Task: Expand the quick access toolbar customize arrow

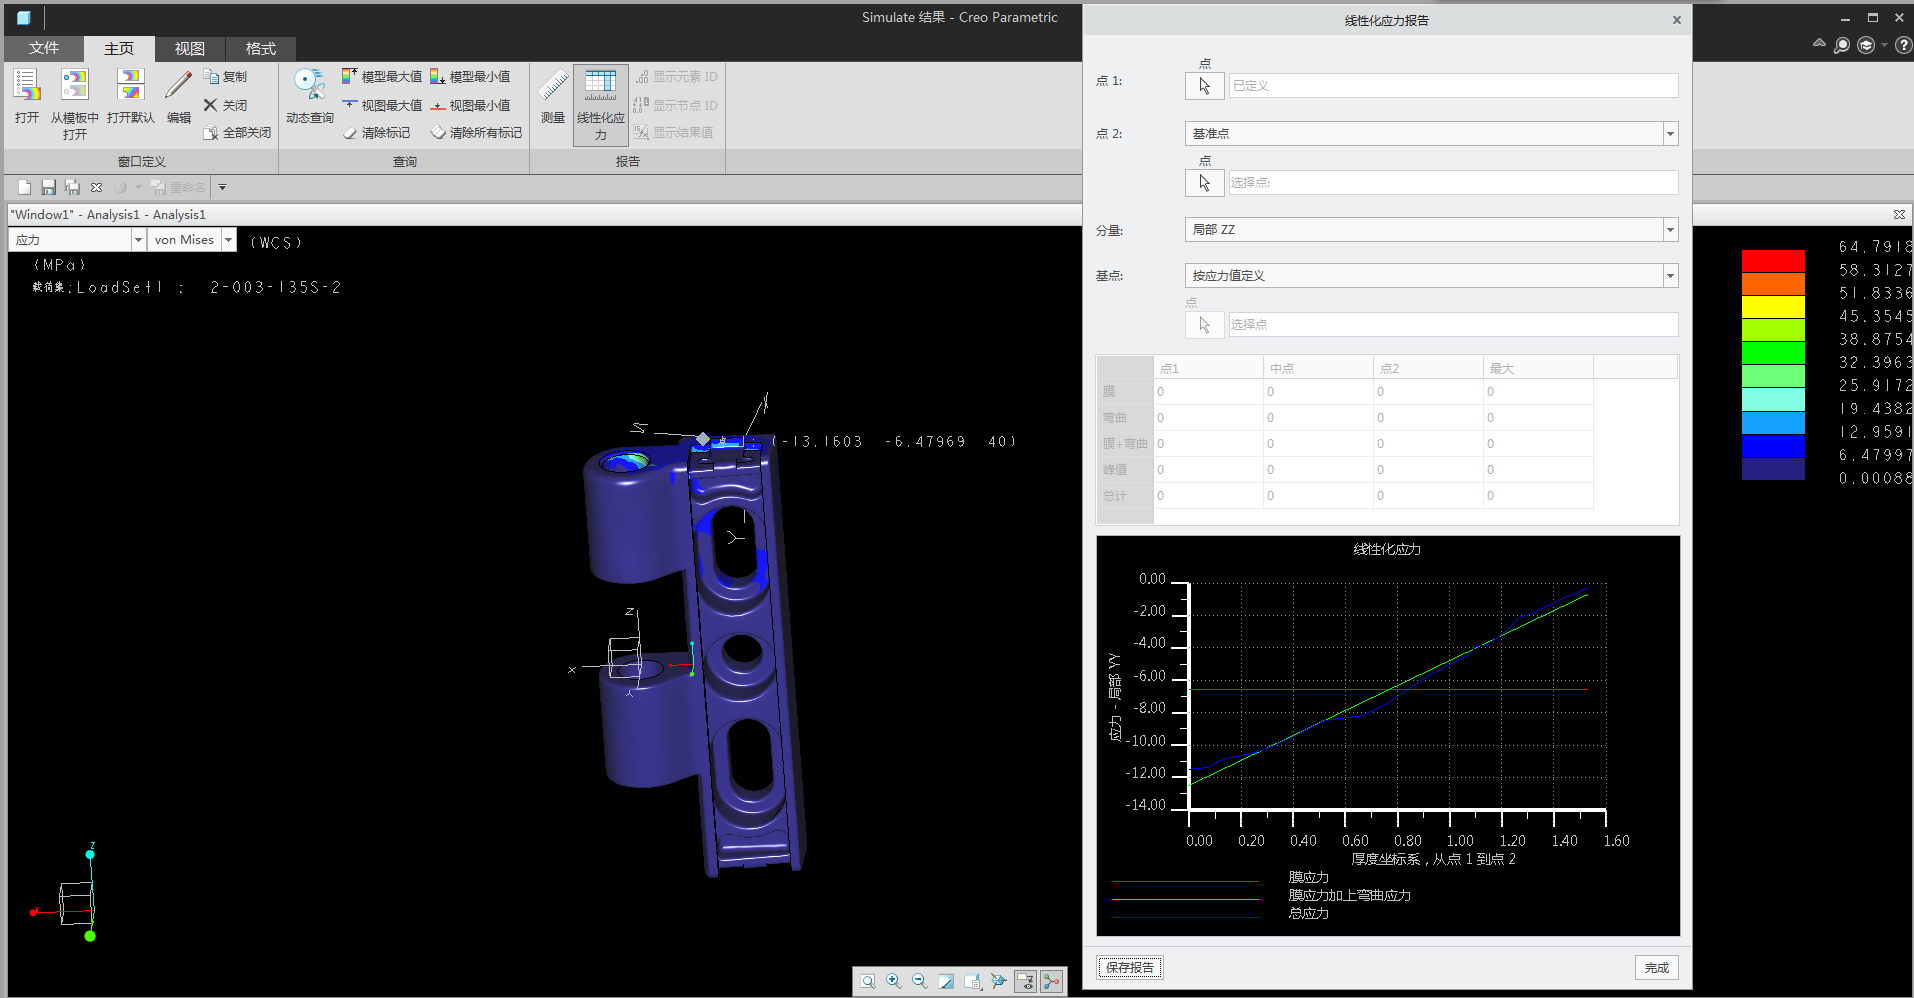Action: 222,187
